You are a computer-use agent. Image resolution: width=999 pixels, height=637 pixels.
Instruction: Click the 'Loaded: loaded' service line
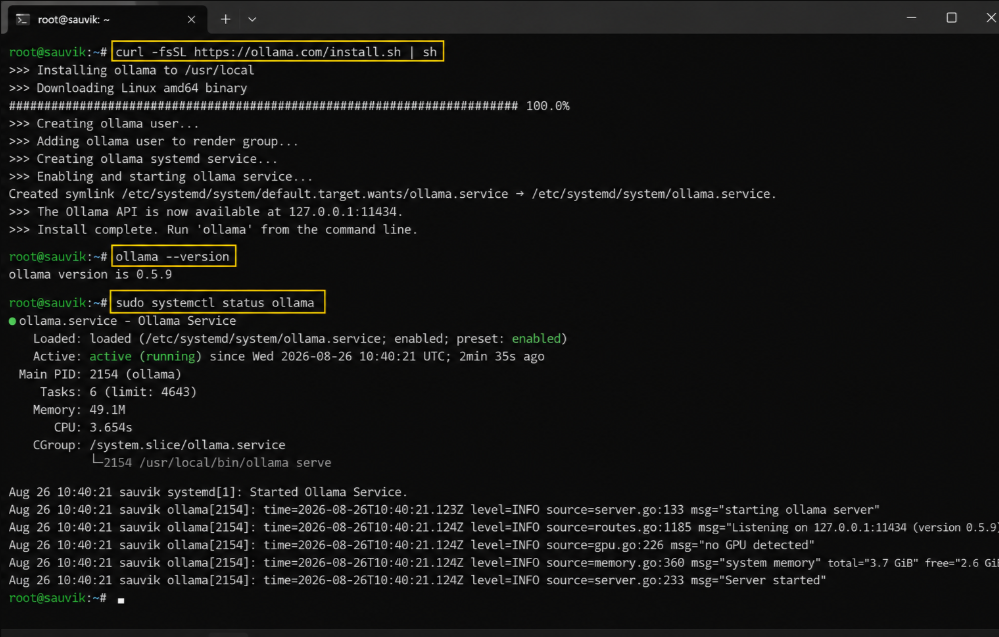(299, 339)
